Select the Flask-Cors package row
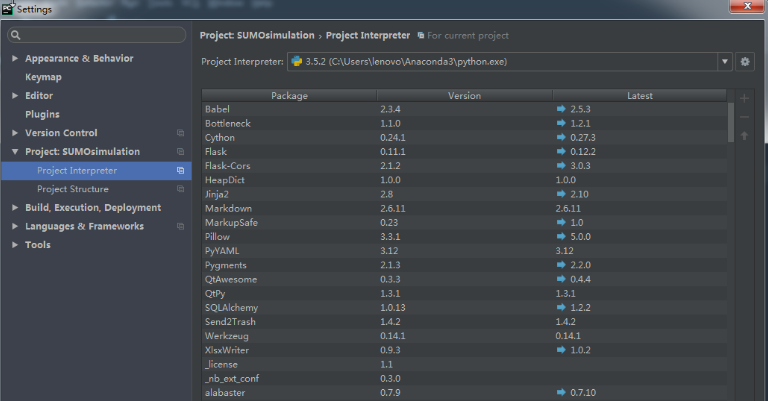This screenshot has height=401, width=768. 464,165
